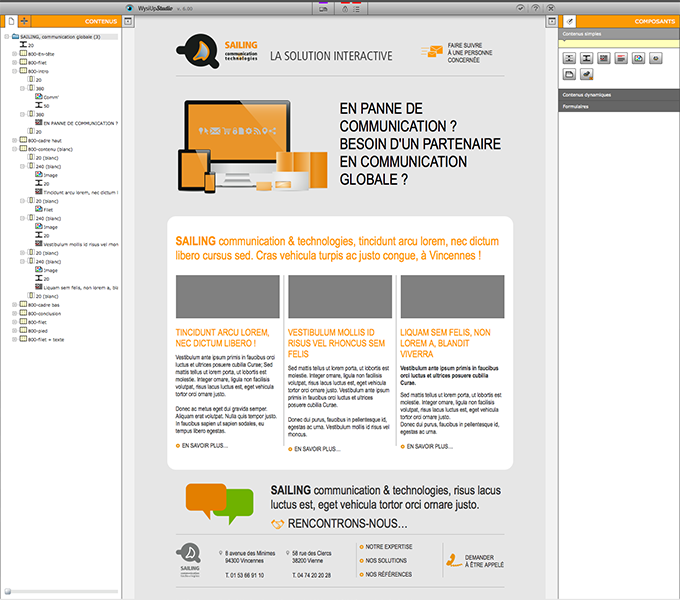680x600 pixels.
Task: Click the droplet icon in top toolbar
Action: [x=345, y=9]
